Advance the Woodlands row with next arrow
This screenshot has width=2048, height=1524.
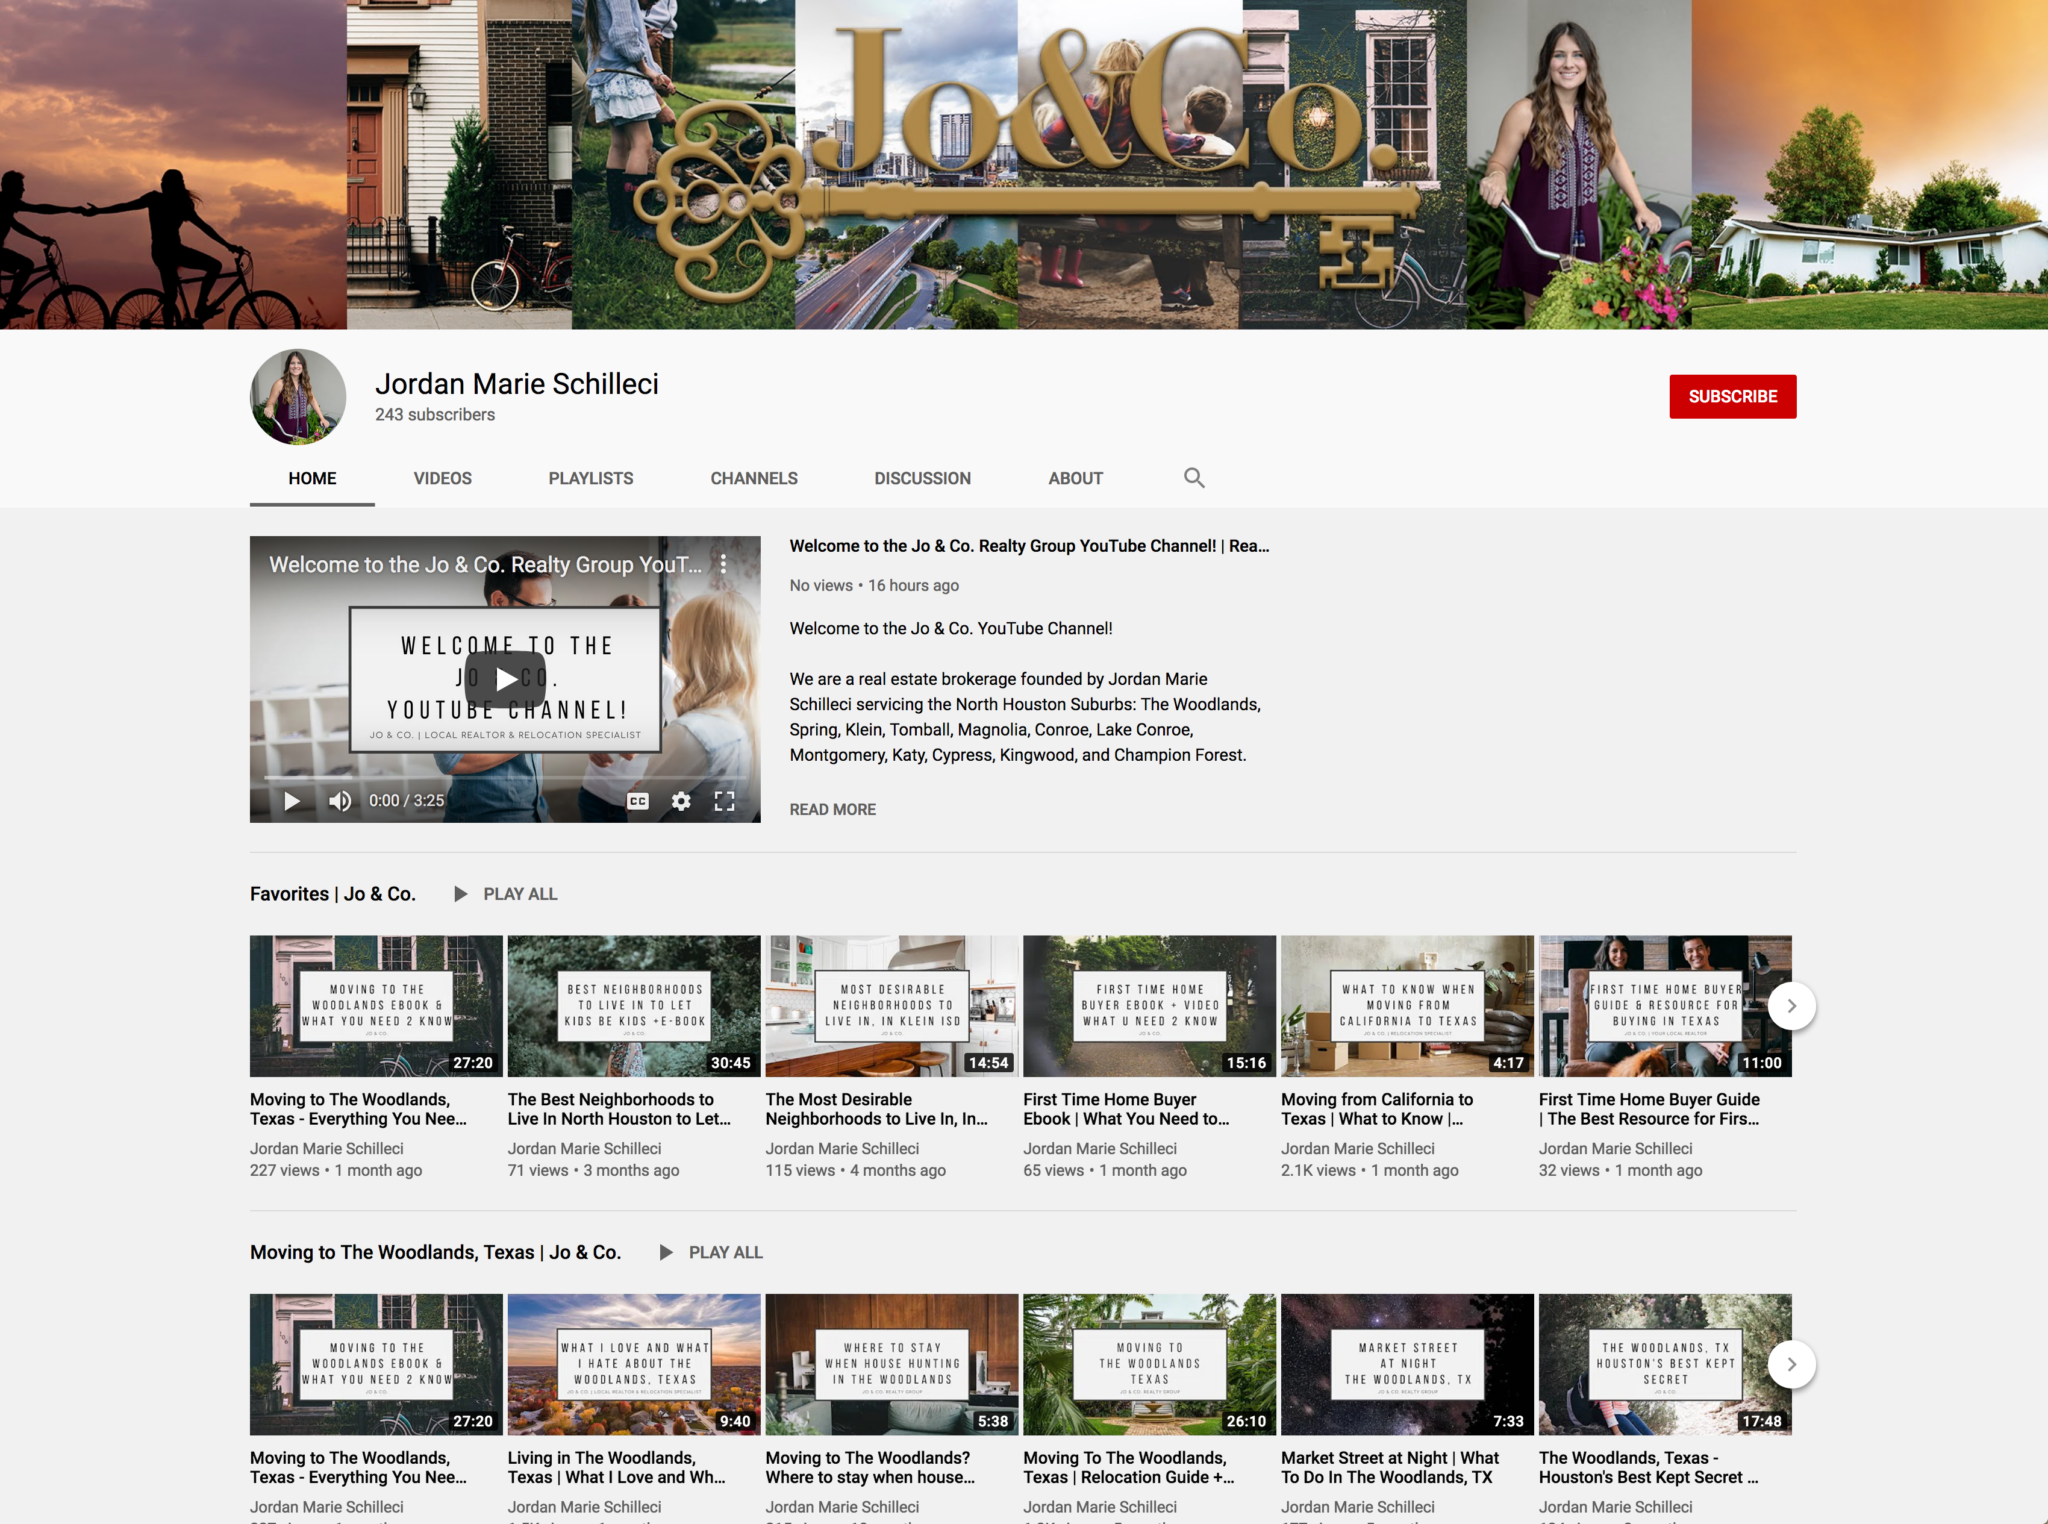coord(1791,1364)
